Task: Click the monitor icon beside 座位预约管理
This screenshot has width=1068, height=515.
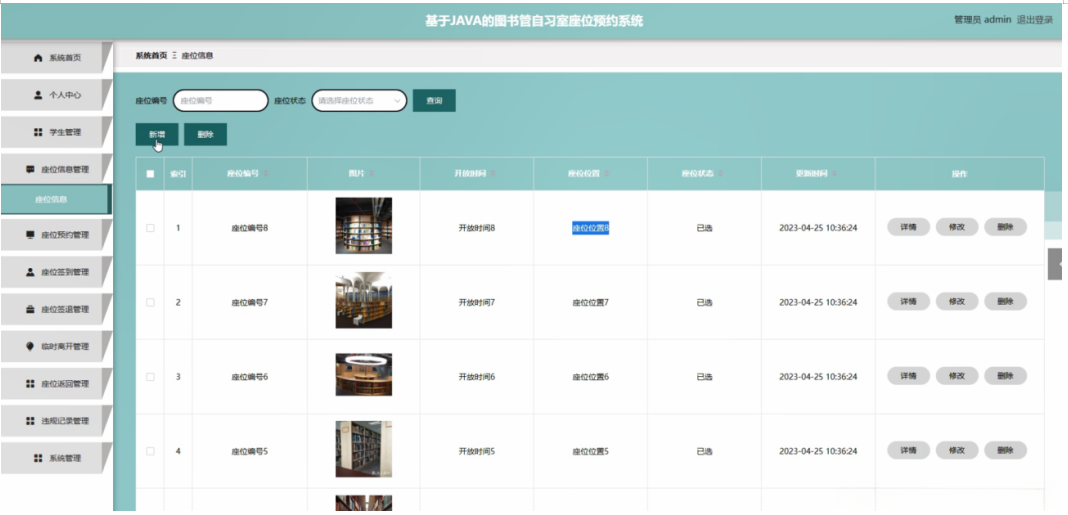Action: click(30, 235)
